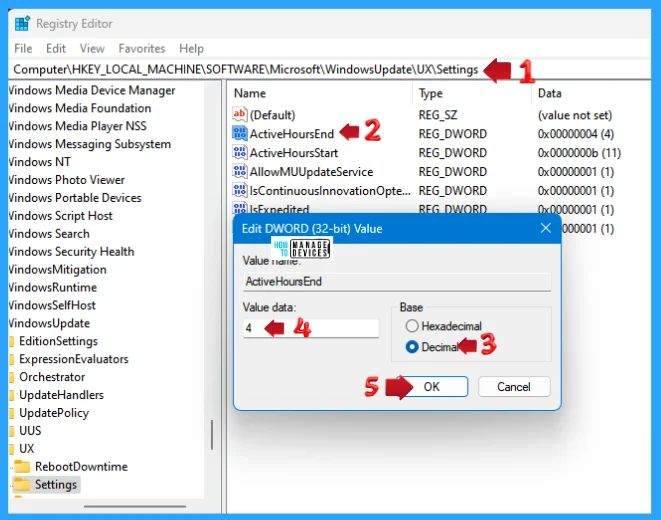Select UpdatePolicy key
This screenshot has height=520, width=661.
pos(54,413)
